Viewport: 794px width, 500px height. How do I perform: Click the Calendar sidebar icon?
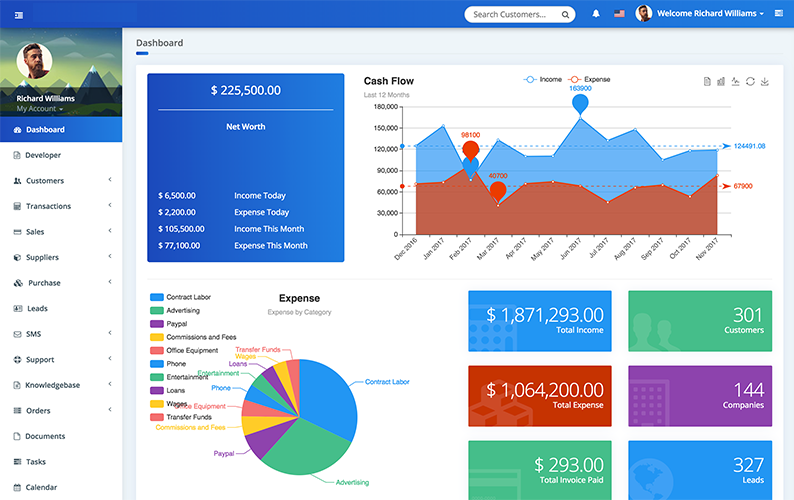tap(17, 487)
